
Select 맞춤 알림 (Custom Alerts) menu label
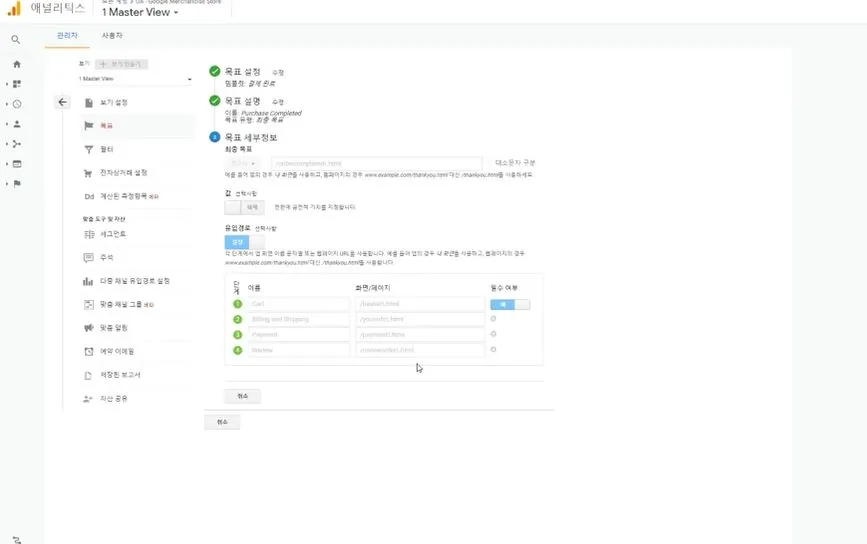(113, 328)
